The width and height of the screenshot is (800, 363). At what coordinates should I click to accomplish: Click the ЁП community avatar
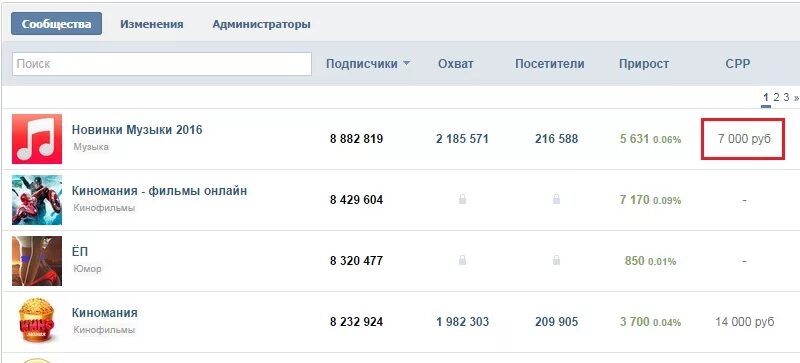(x=37, y=261)
